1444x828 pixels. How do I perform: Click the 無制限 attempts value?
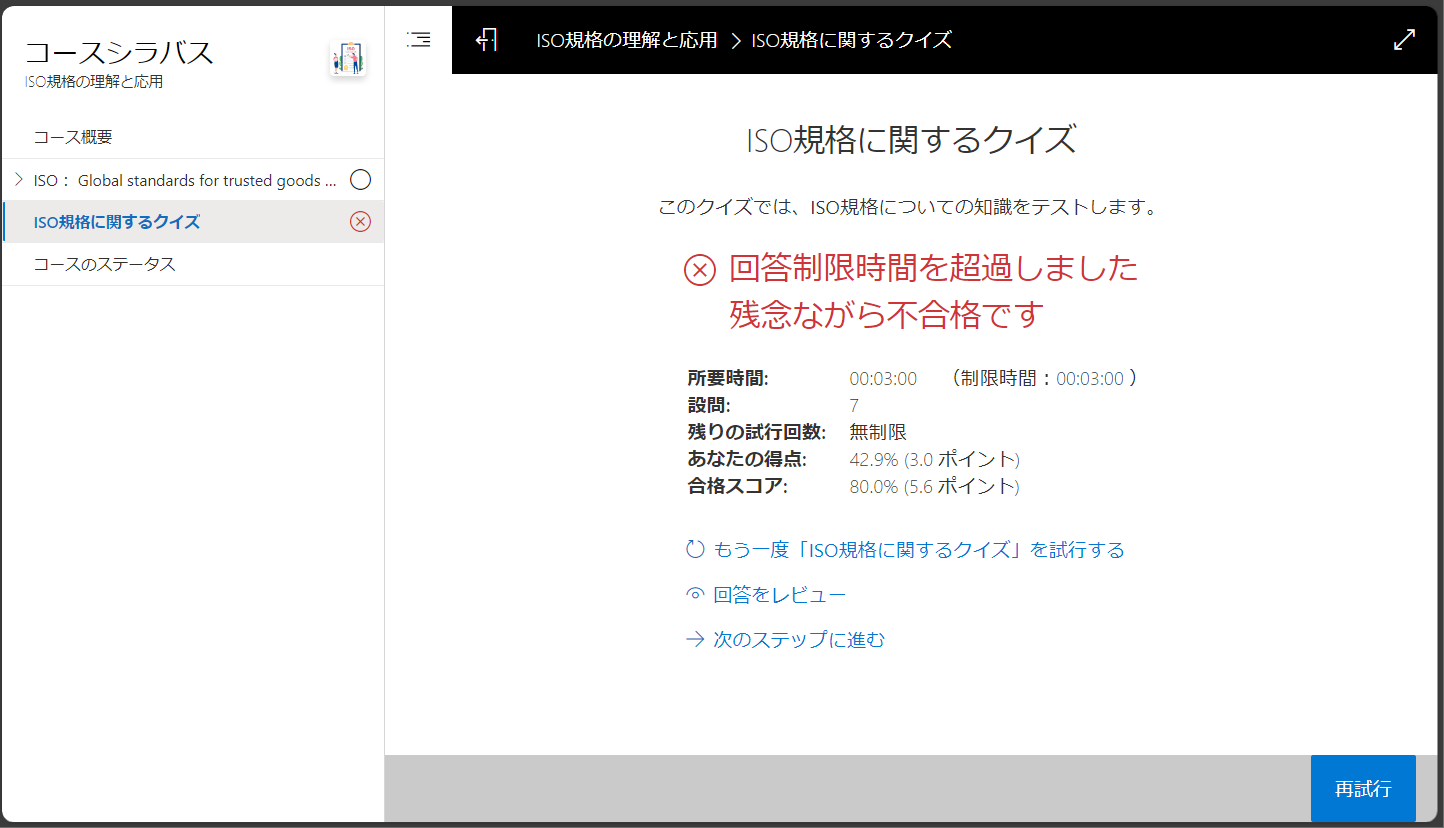[x=878, y=433]
